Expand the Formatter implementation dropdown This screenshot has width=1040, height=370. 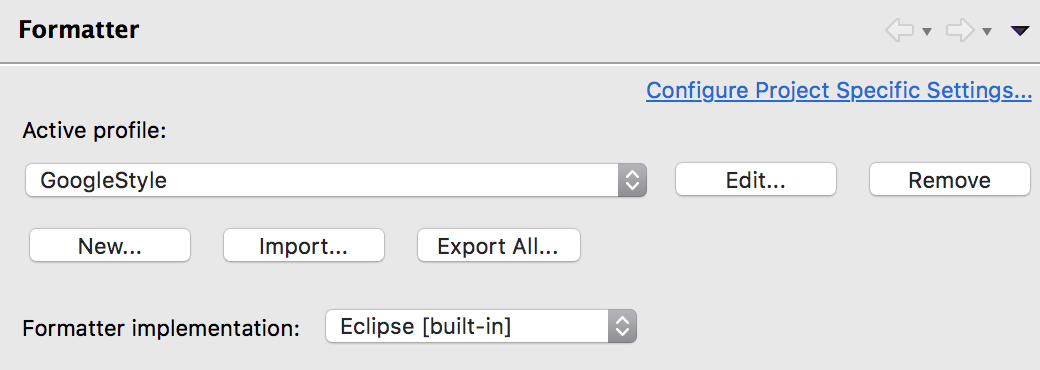click(x=480, y=326)
